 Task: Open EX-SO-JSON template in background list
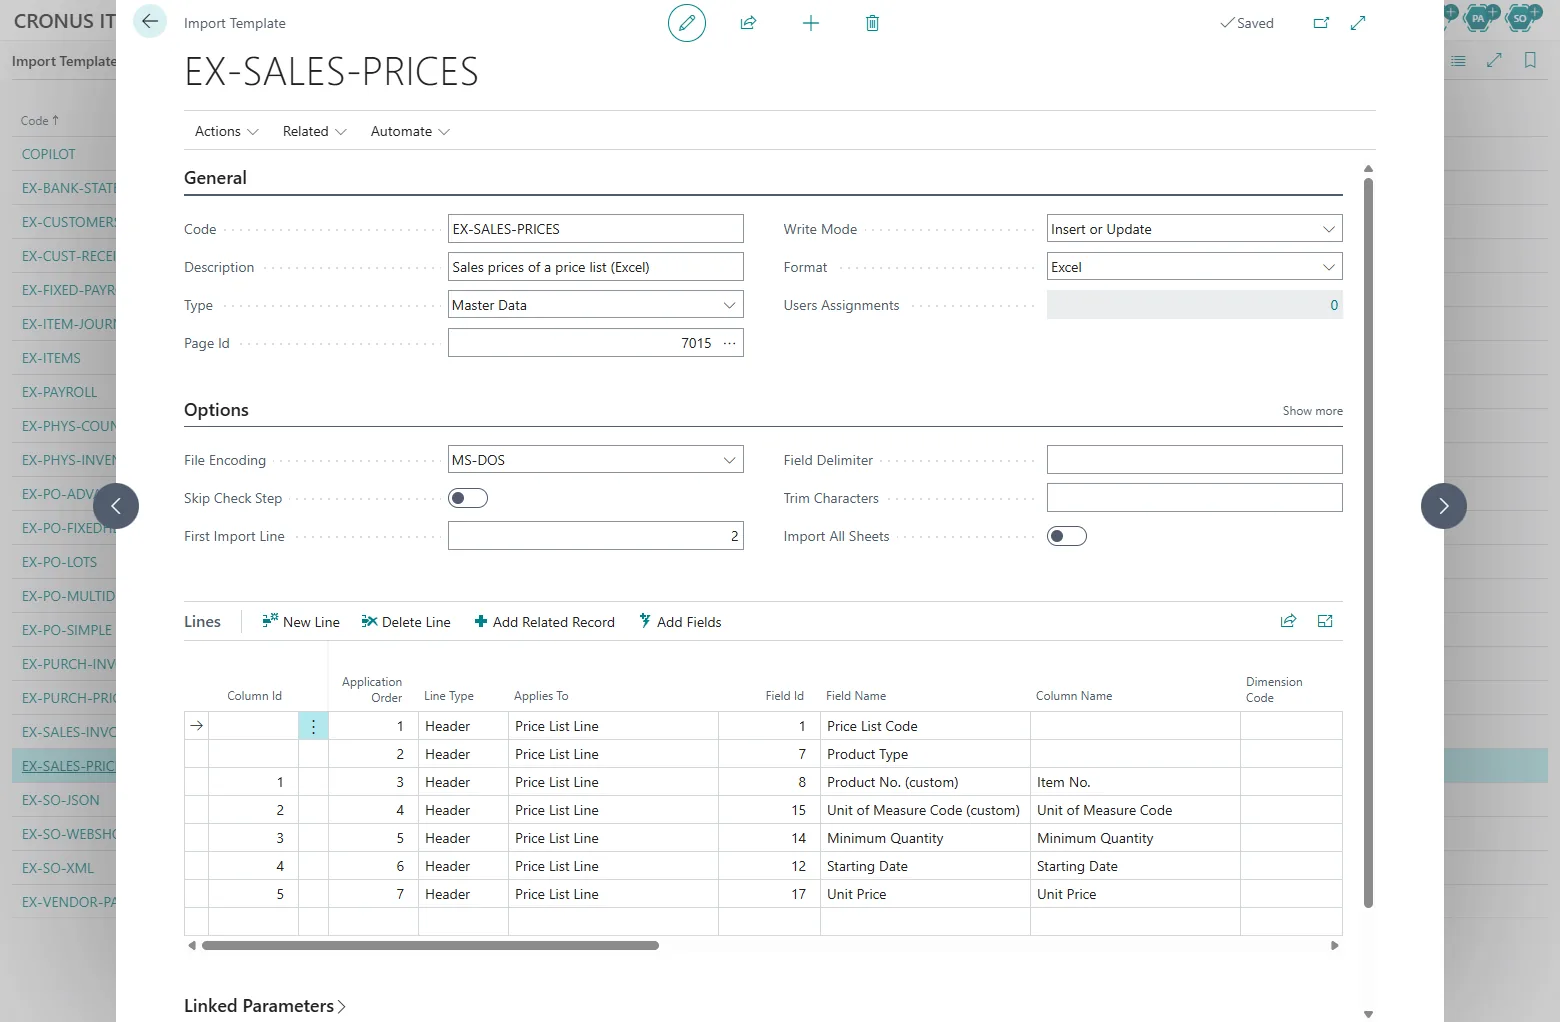click(61, 800)
